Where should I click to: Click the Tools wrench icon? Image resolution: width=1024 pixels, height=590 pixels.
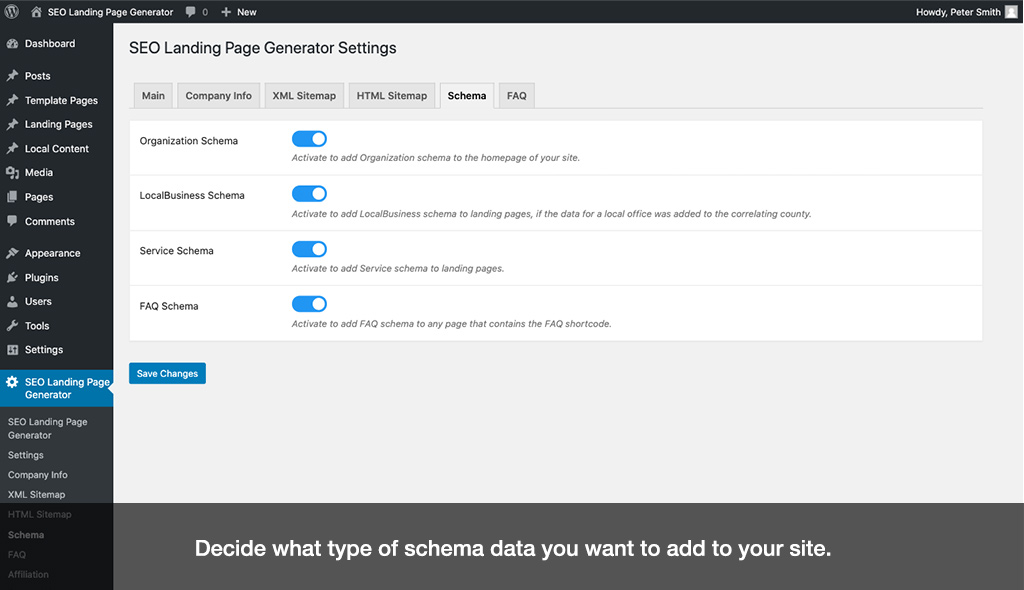[x=17, y=325]
